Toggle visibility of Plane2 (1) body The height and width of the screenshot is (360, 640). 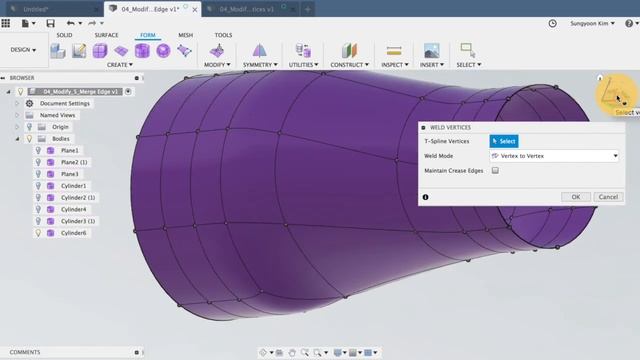coord(38,162)
